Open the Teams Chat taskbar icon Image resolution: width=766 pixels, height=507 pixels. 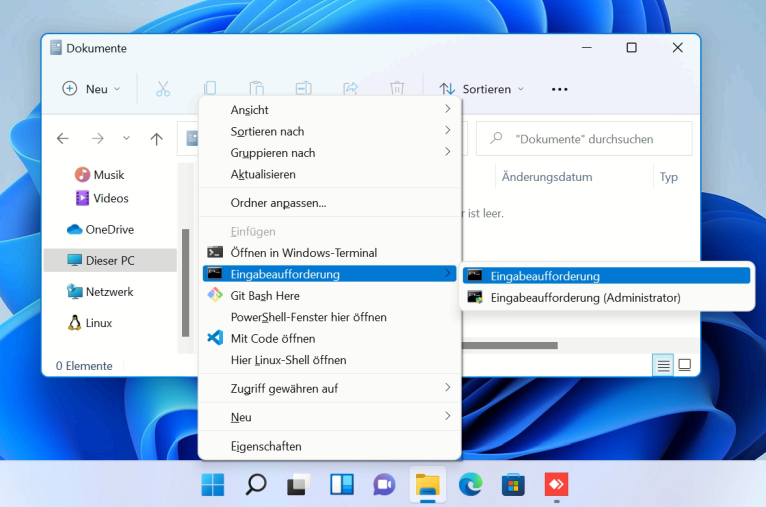[x=384, y=485]
